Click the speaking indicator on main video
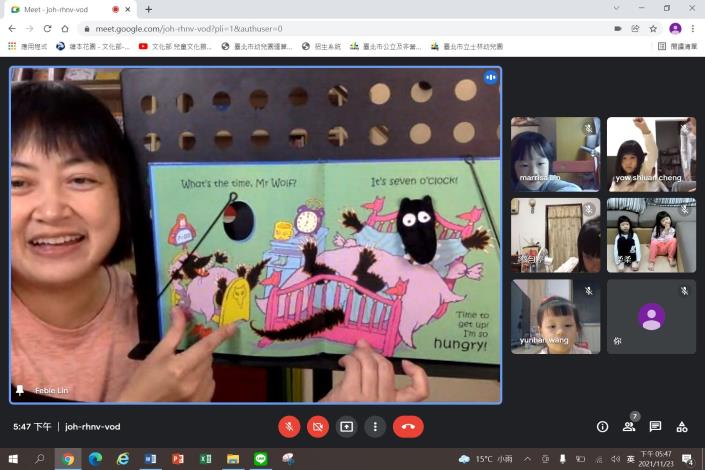 pyautogui.click(x=491, y=77)
